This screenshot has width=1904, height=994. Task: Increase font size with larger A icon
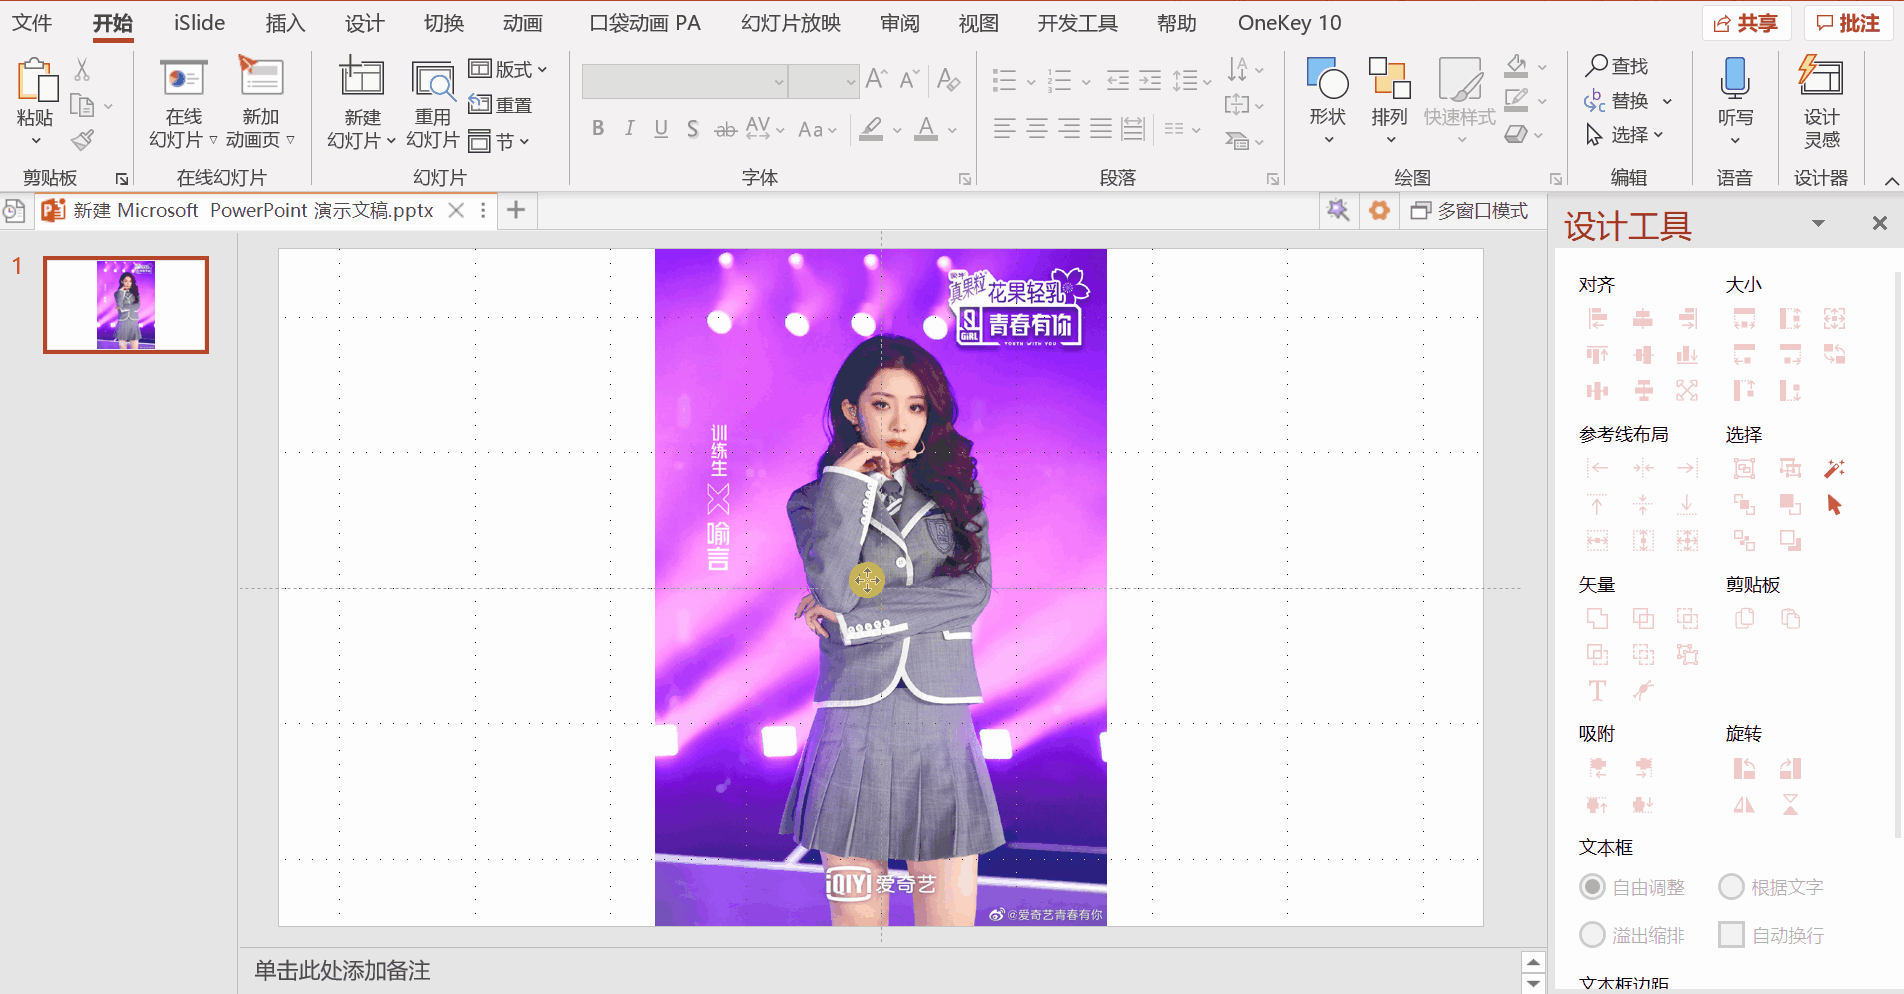(876, 79)
